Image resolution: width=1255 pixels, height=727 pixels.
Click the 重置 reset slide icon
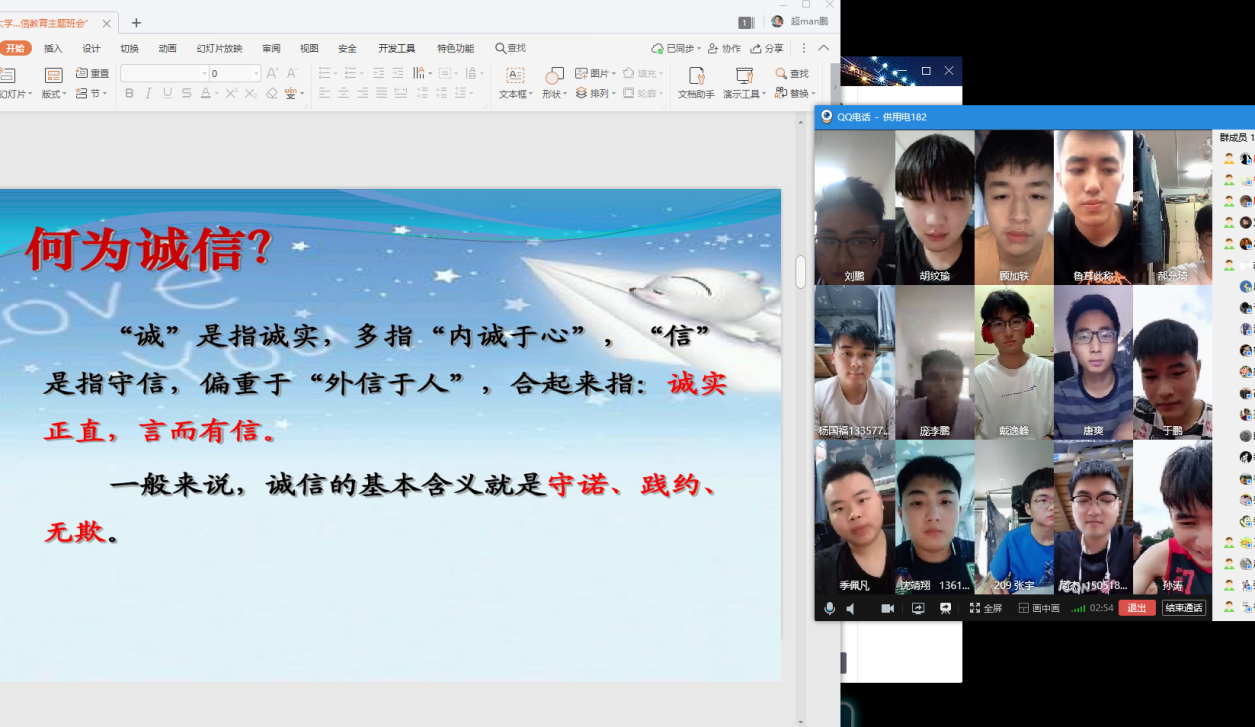click(92, 73)
